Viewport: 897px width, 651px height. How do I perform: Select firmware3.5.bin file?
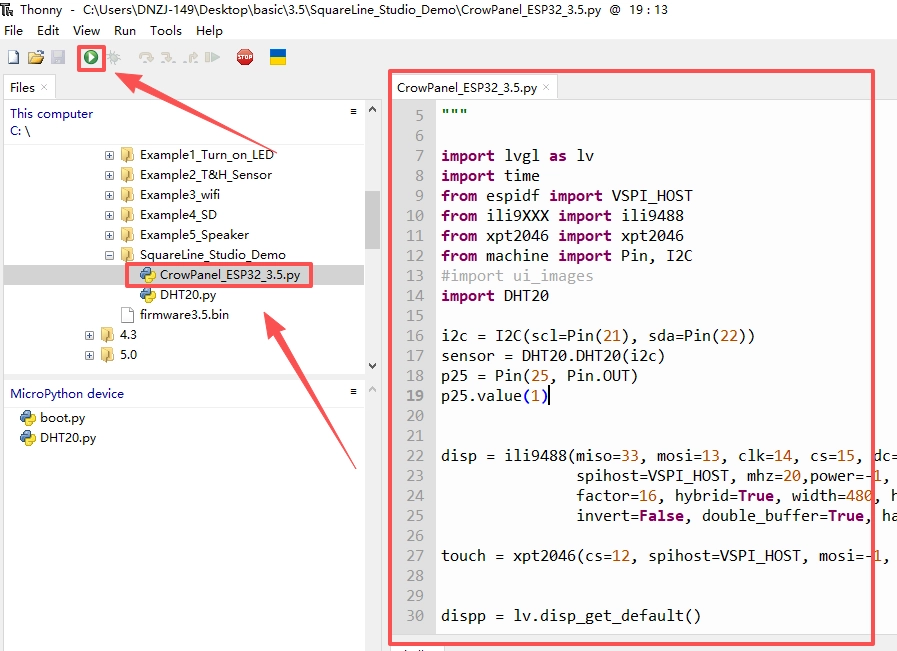[184, 315]
